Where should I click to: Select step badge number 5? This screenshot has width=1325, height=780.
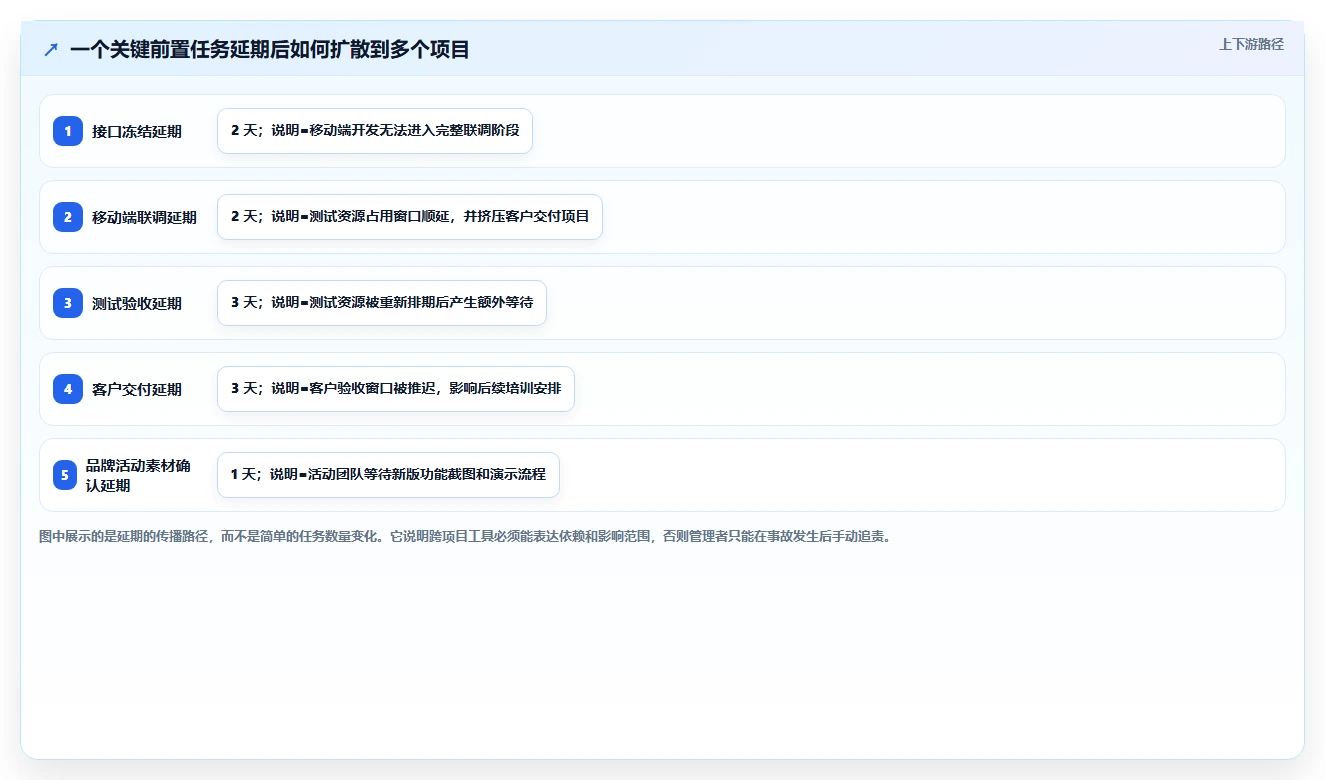[65, 475]
